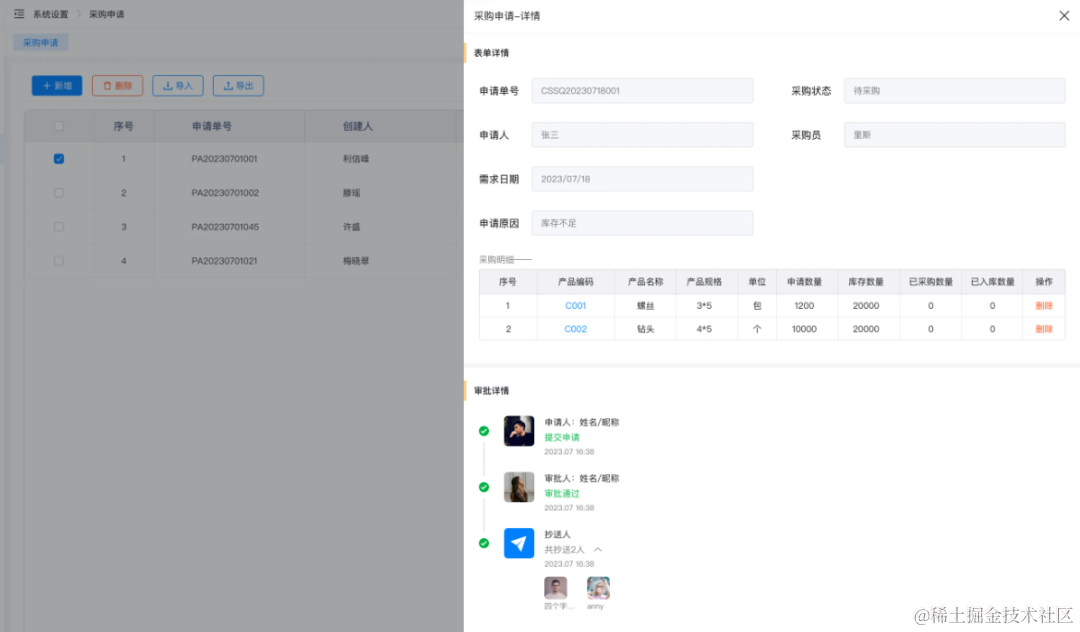This screenshot has width=1080, height=632.
Task: Click the 申请原因 field showing 库存不足
Action: [642, 223]
